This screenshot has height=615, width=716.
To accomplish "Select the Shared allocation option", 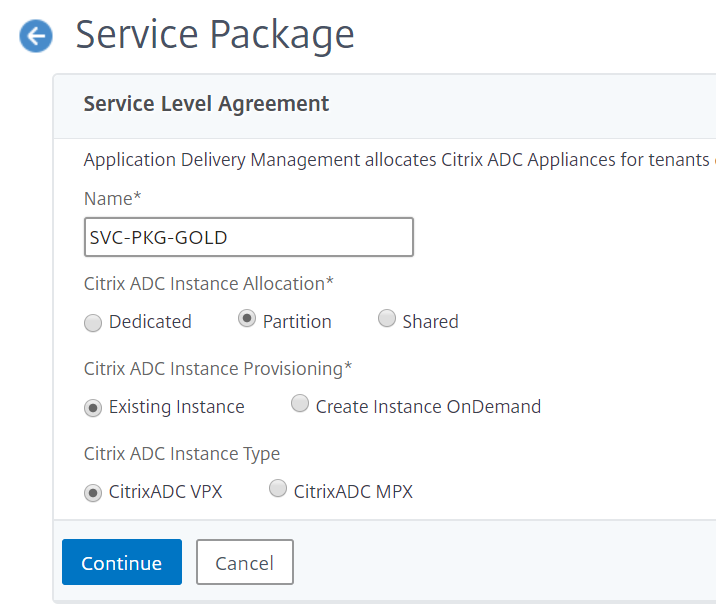I will click(387, 319).
